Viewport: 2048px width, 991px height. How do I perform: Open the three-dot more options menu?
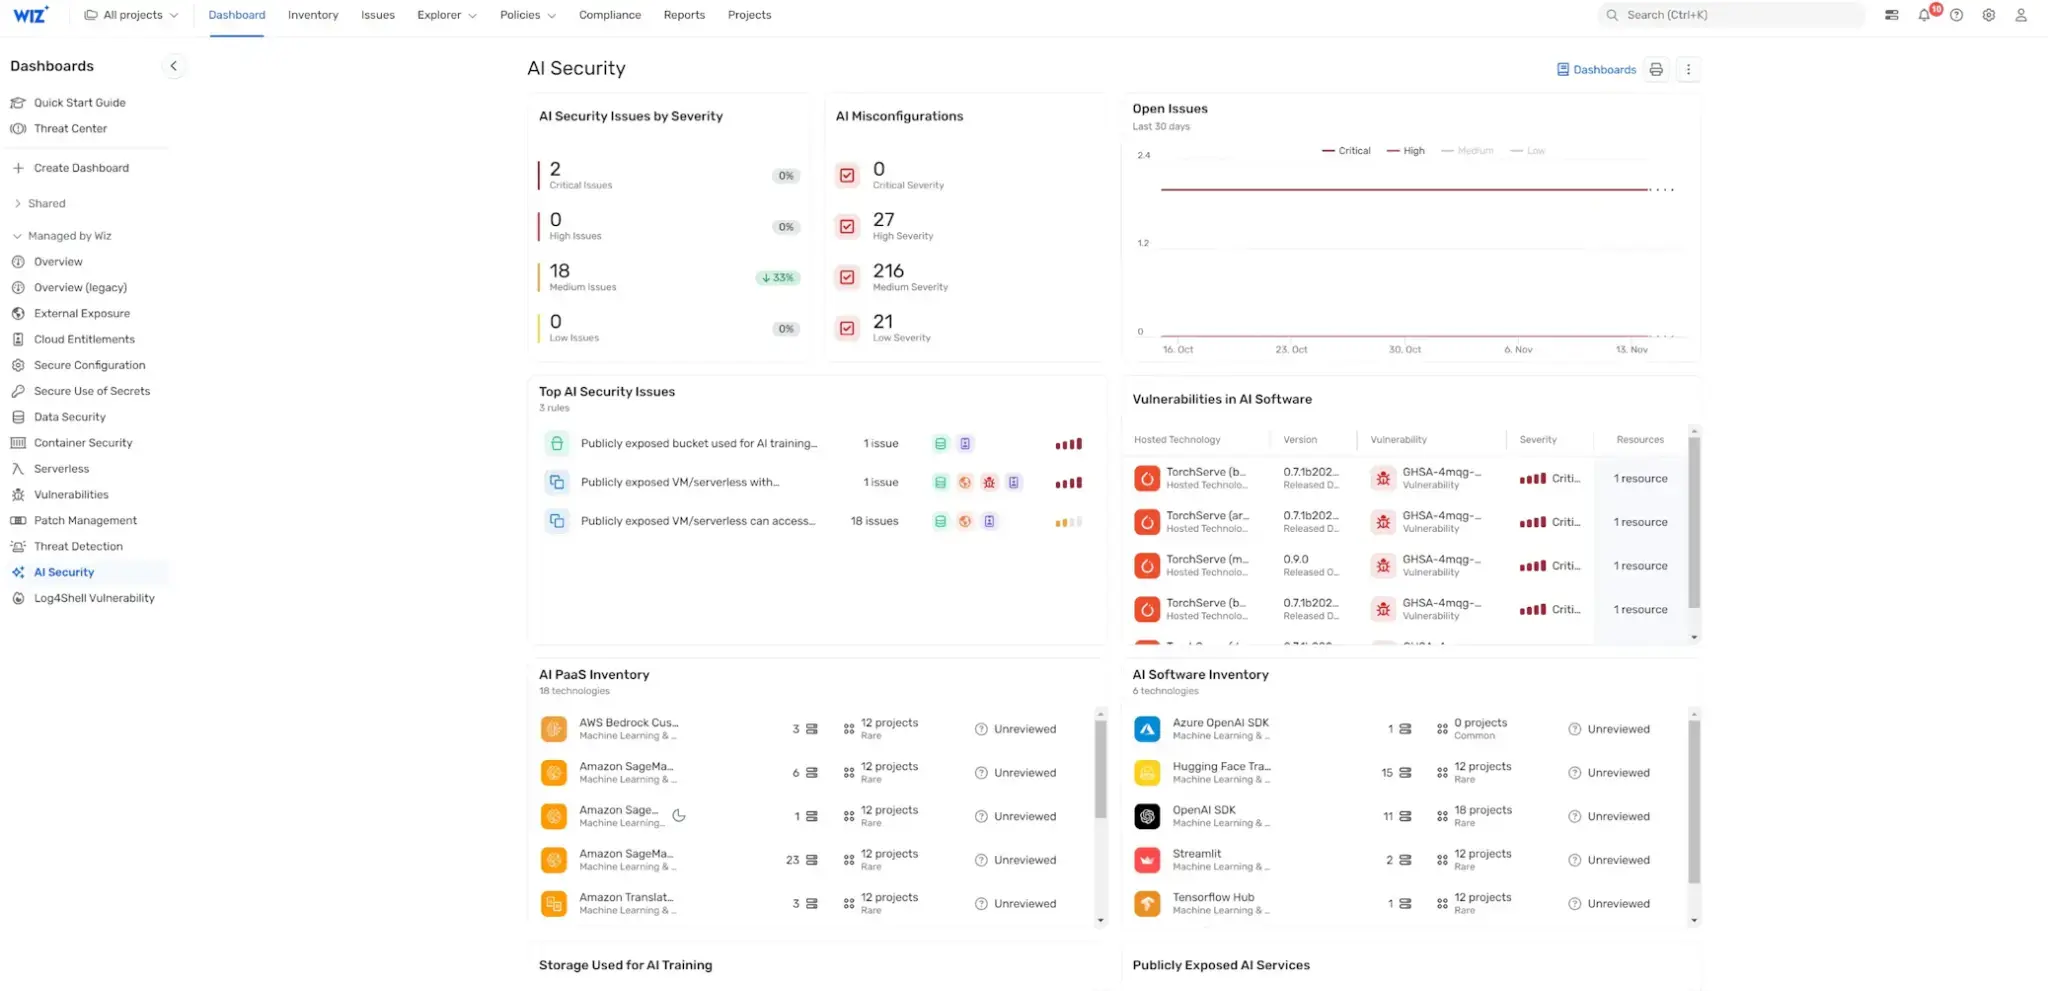coord(1688,69)
